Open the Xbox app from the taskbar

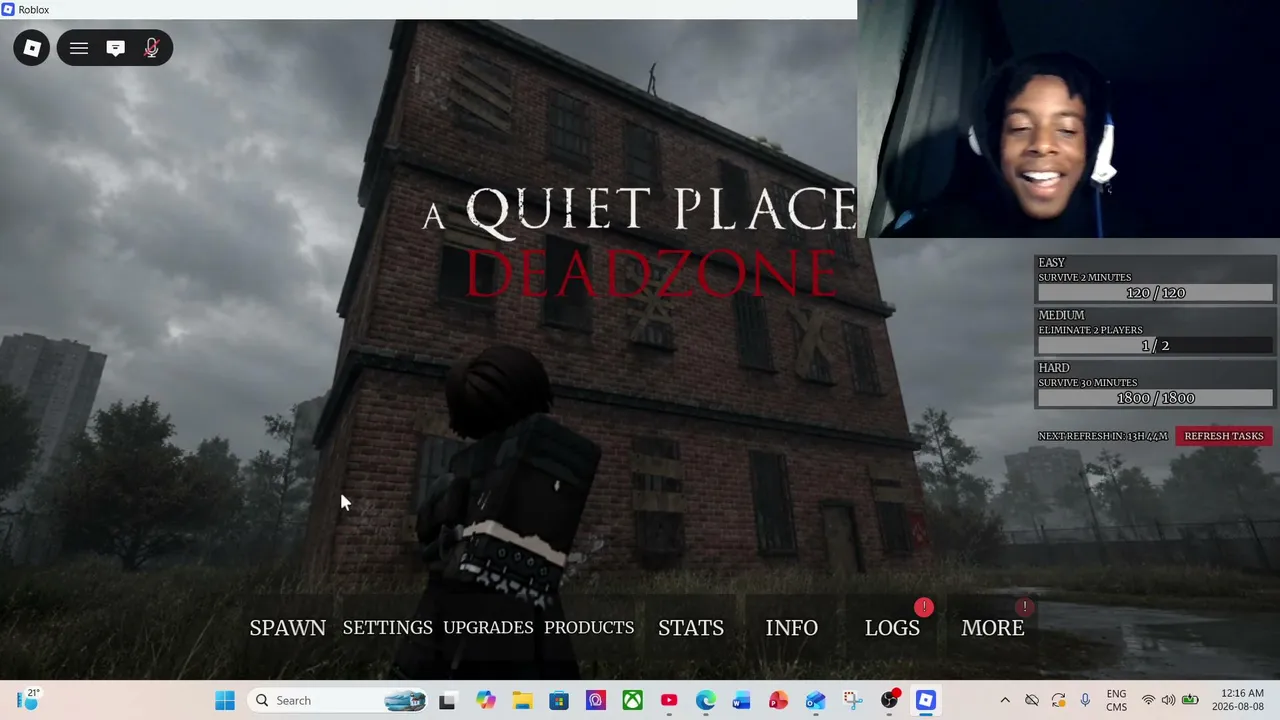click(633, 700)
